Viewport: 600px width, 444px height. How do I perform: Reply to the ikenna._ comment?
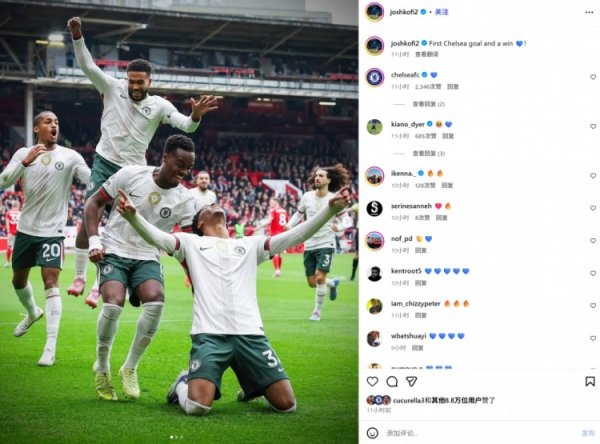coord(447,185)
